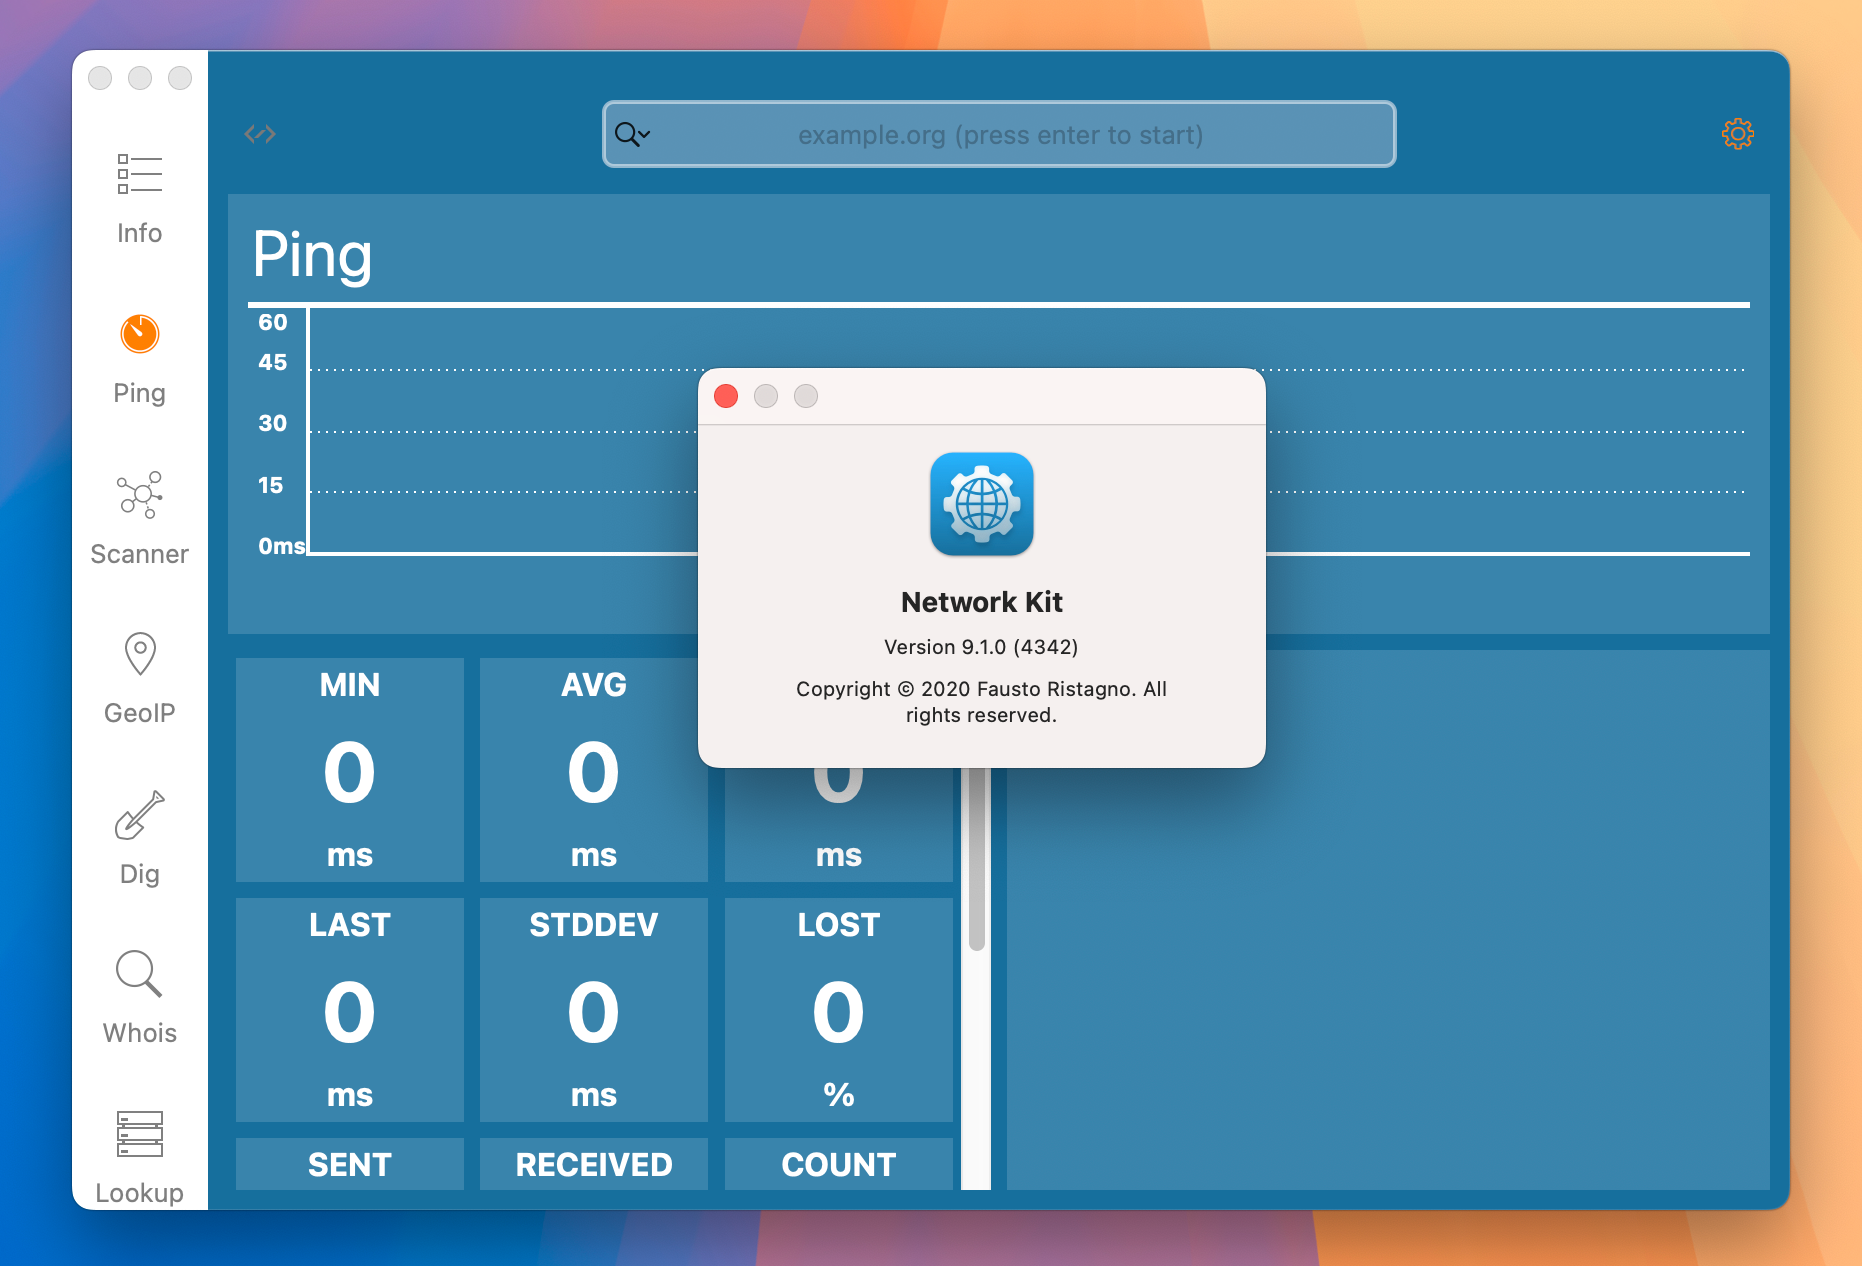Click the COUNT statistic header
The height and width of the screenshot is (1266, 1862).
(x=838, y=1164)
